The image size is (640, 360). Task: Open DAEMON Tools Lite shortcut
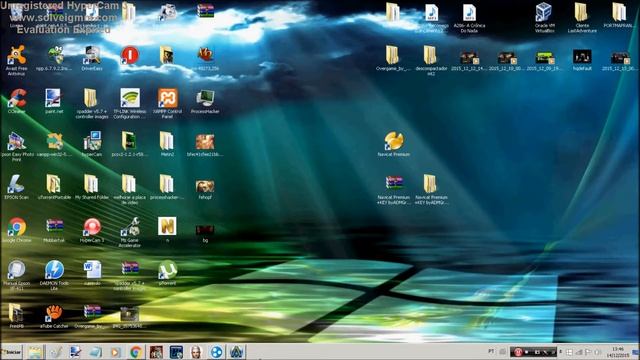54,275
